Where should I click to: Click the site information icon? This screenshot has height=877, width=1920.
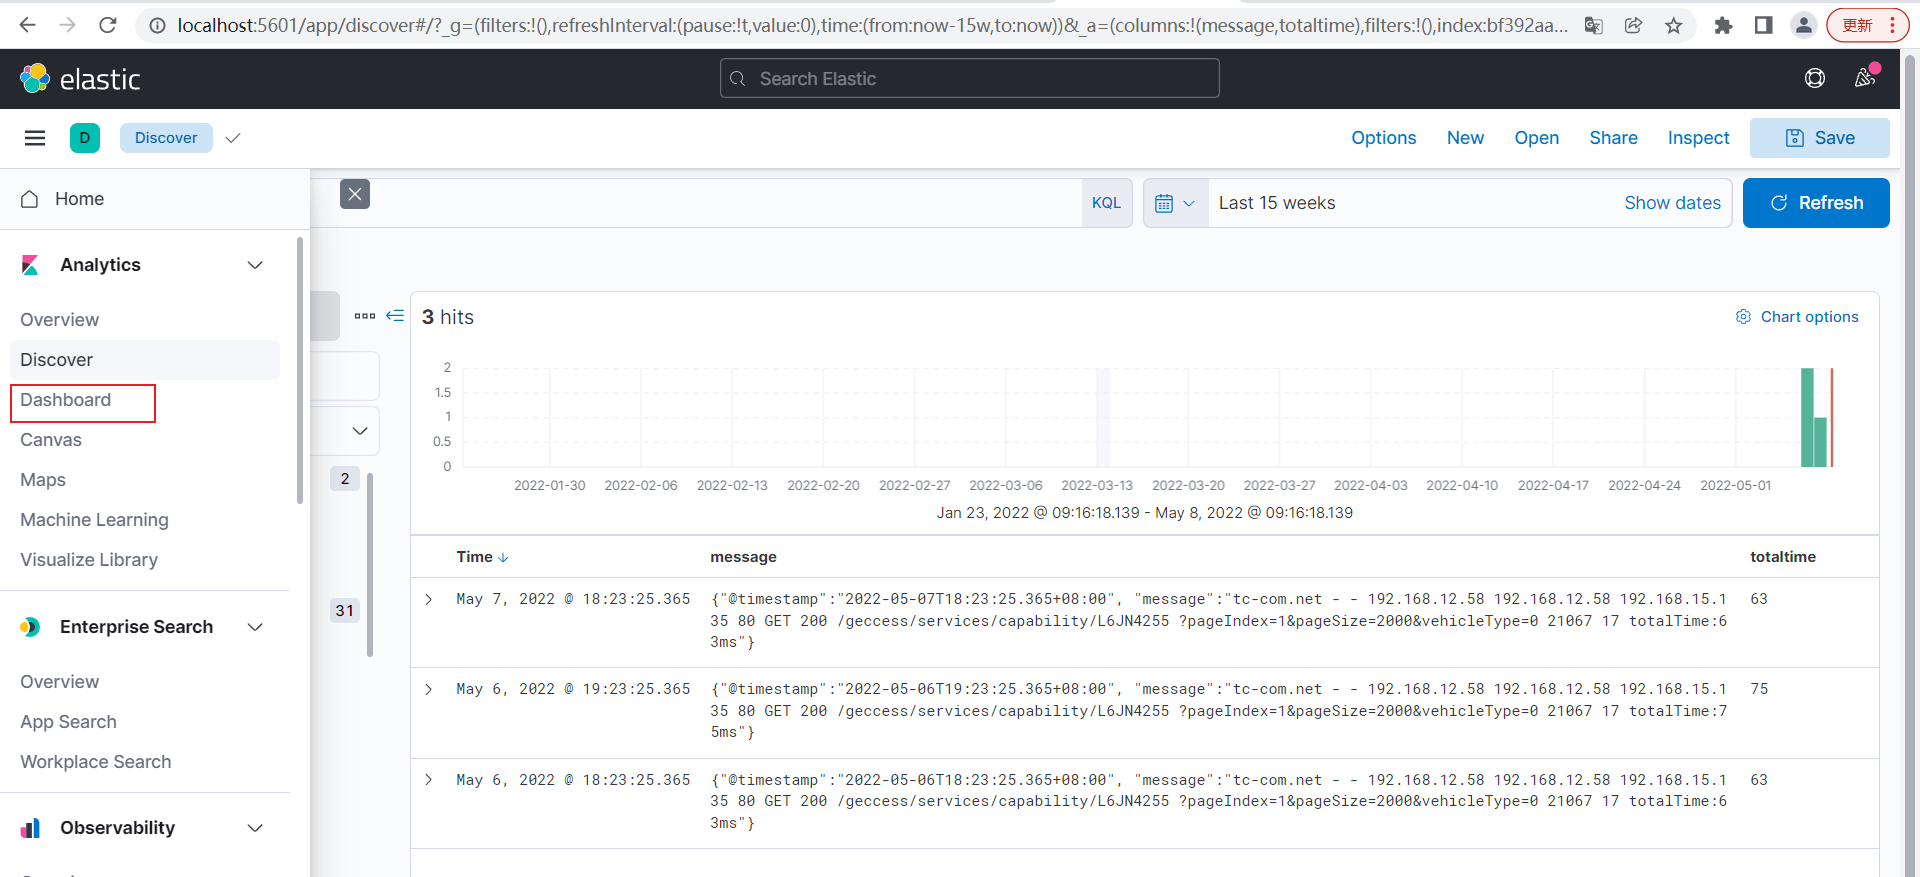tap(157, 25)
